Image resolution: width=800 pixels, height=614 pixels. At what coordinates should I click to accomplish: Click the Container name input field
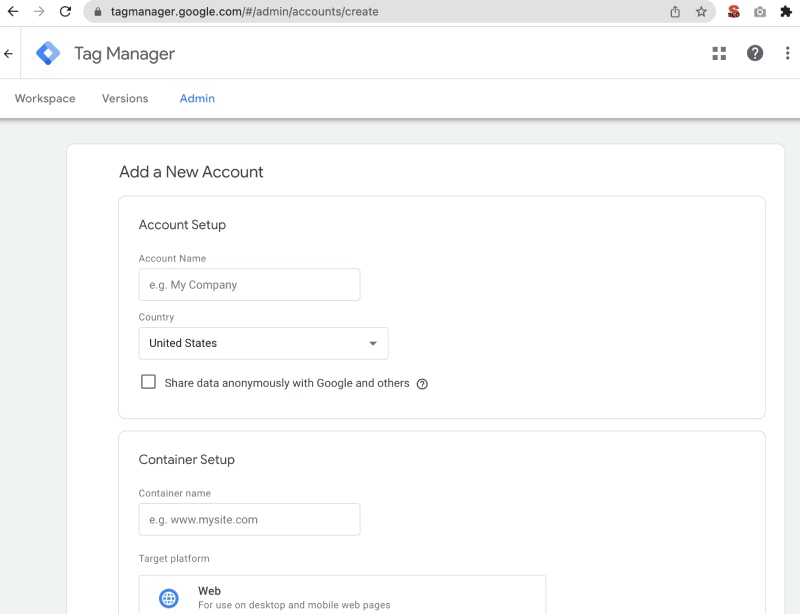[x=249, y=519]
